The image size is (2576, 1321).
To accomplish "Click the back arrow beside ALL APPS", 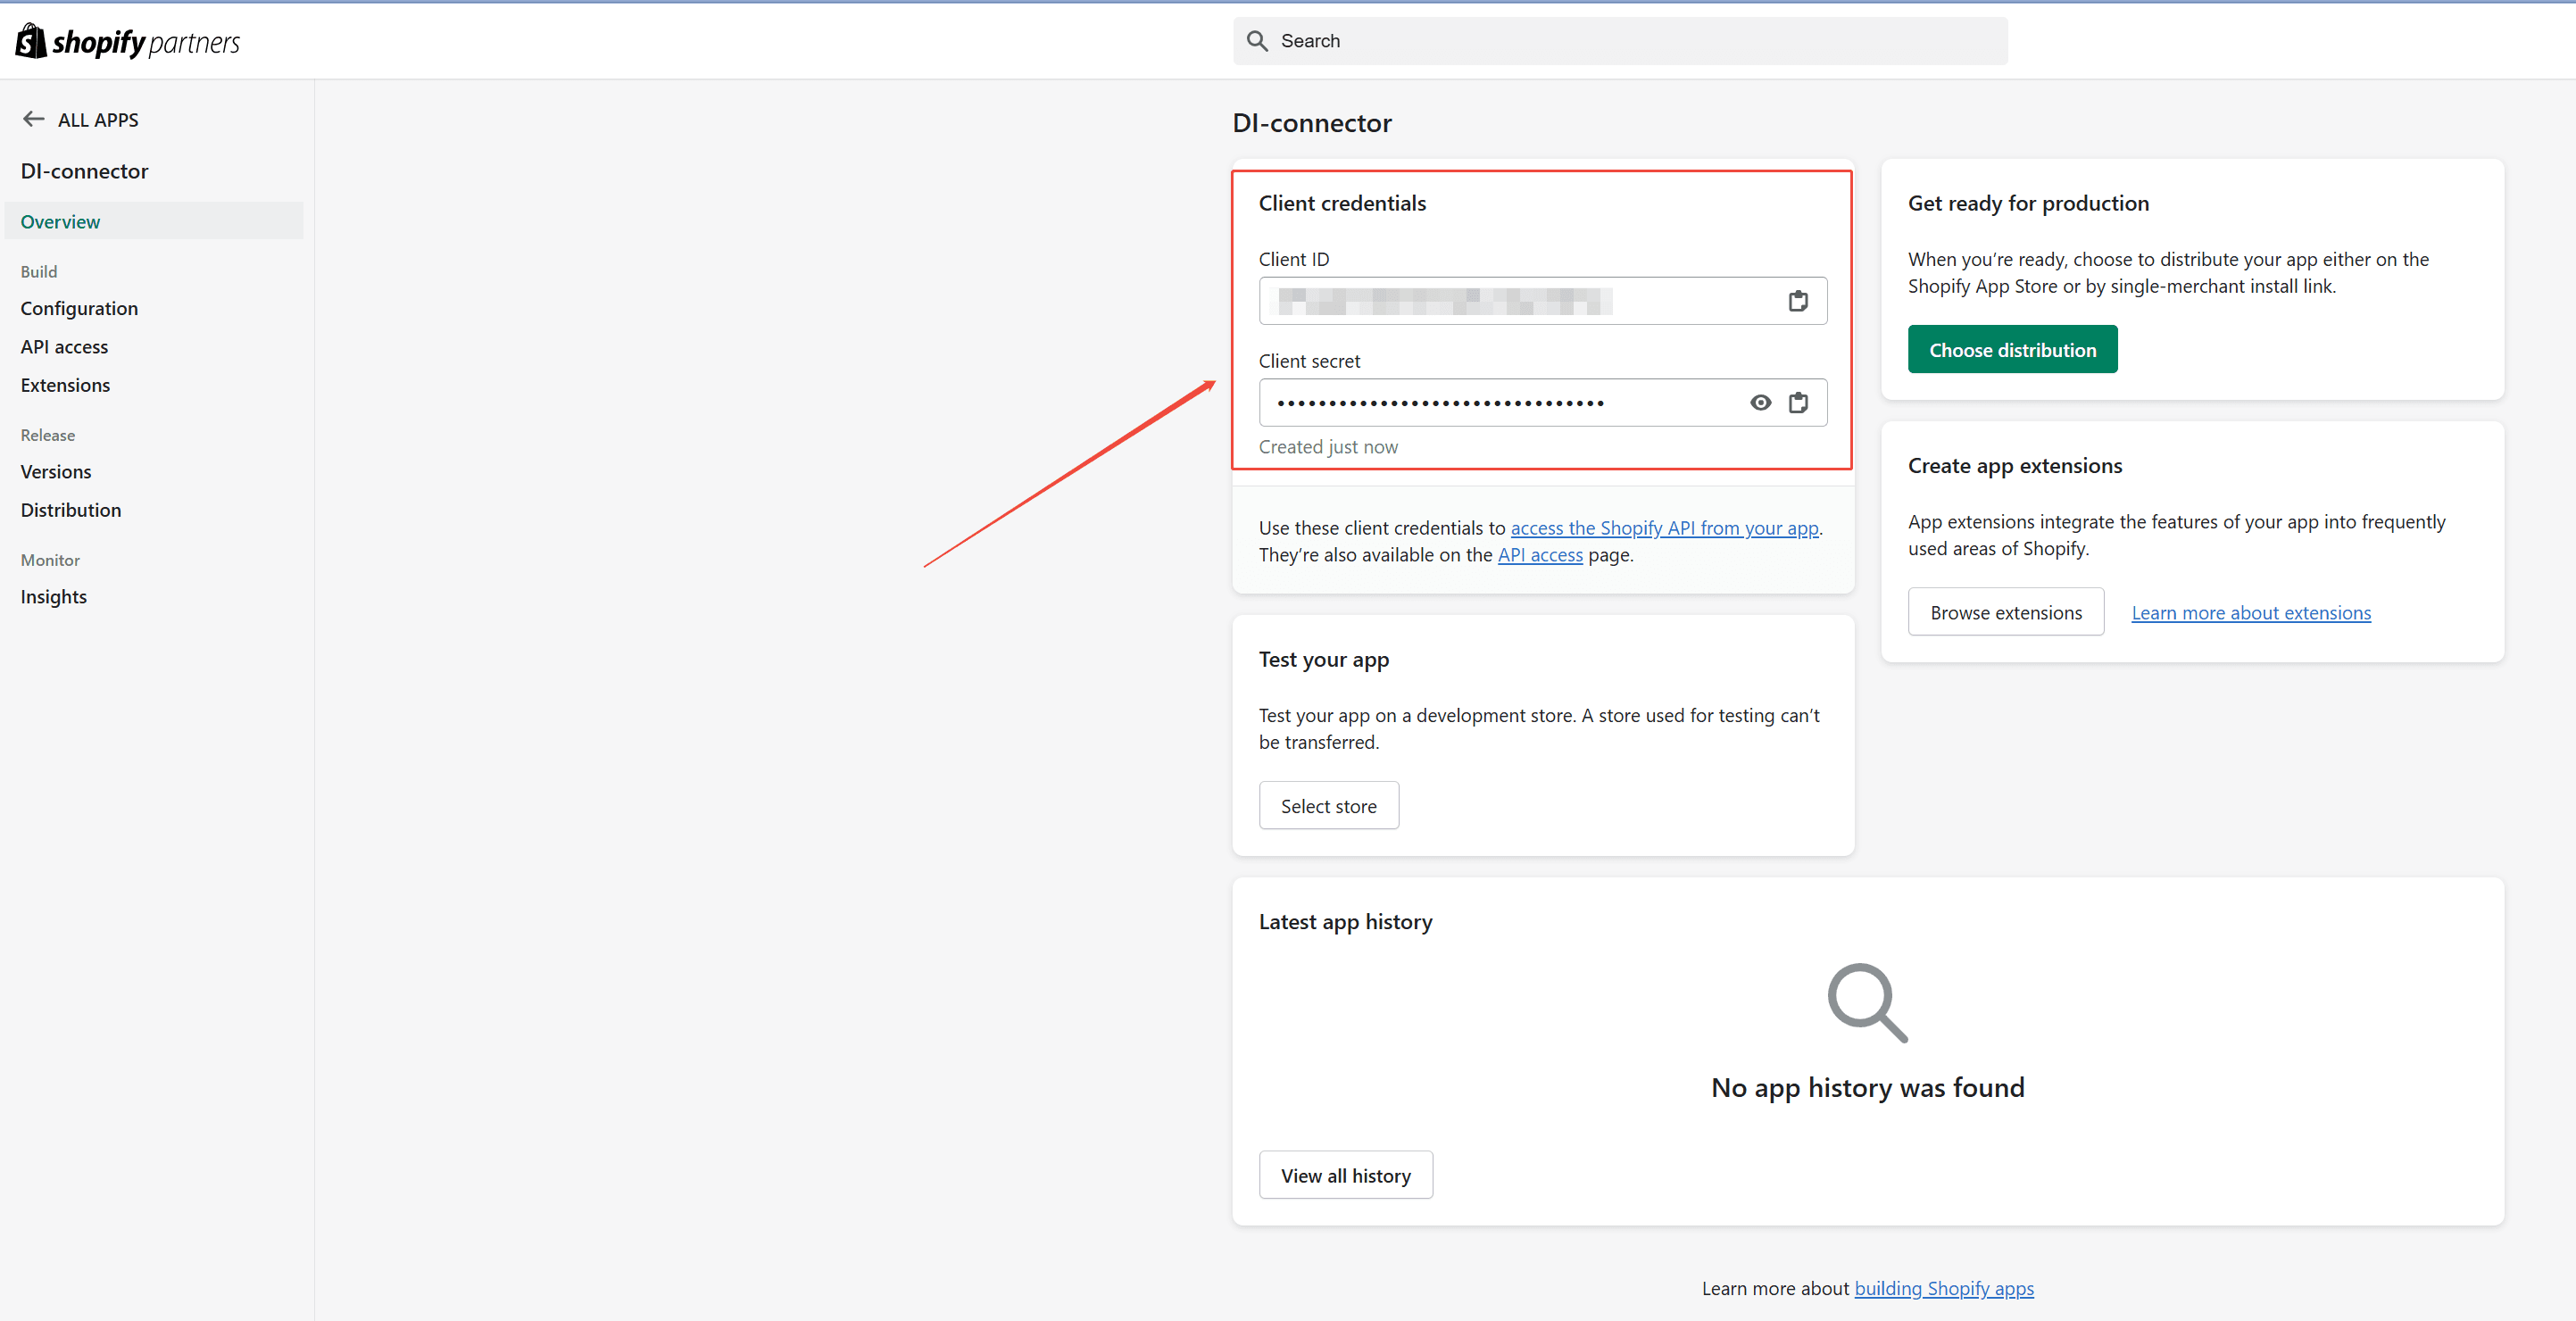I will [x=33, y=119].
